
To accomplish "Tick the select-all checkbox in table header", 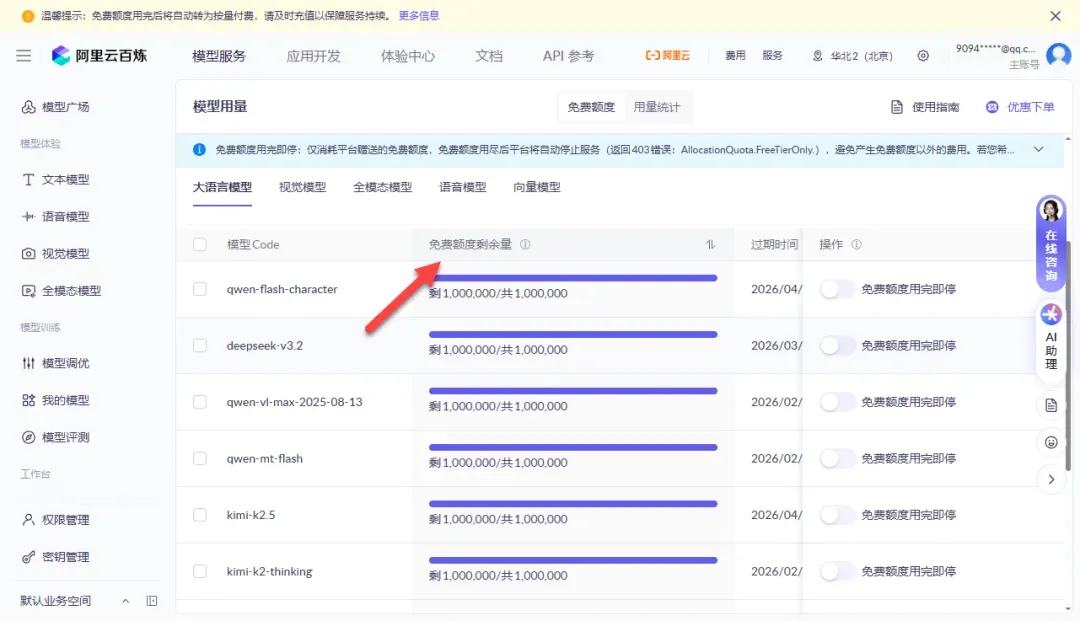I will [200, 244].
